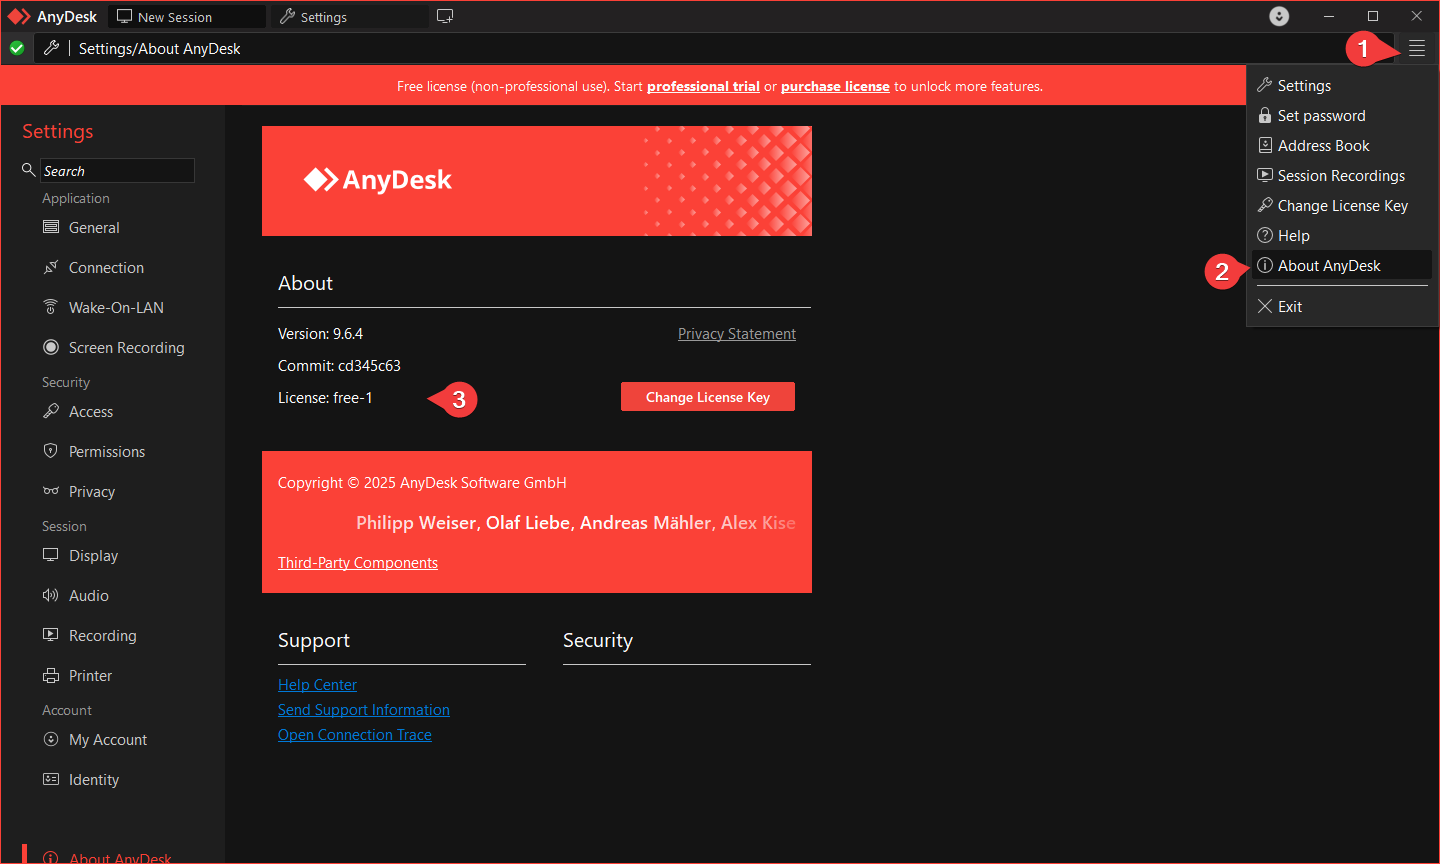Click the Screen Recording sidebar icon
The height and width of the screenshot is (864, 1440).
click(x=51, y=347)
